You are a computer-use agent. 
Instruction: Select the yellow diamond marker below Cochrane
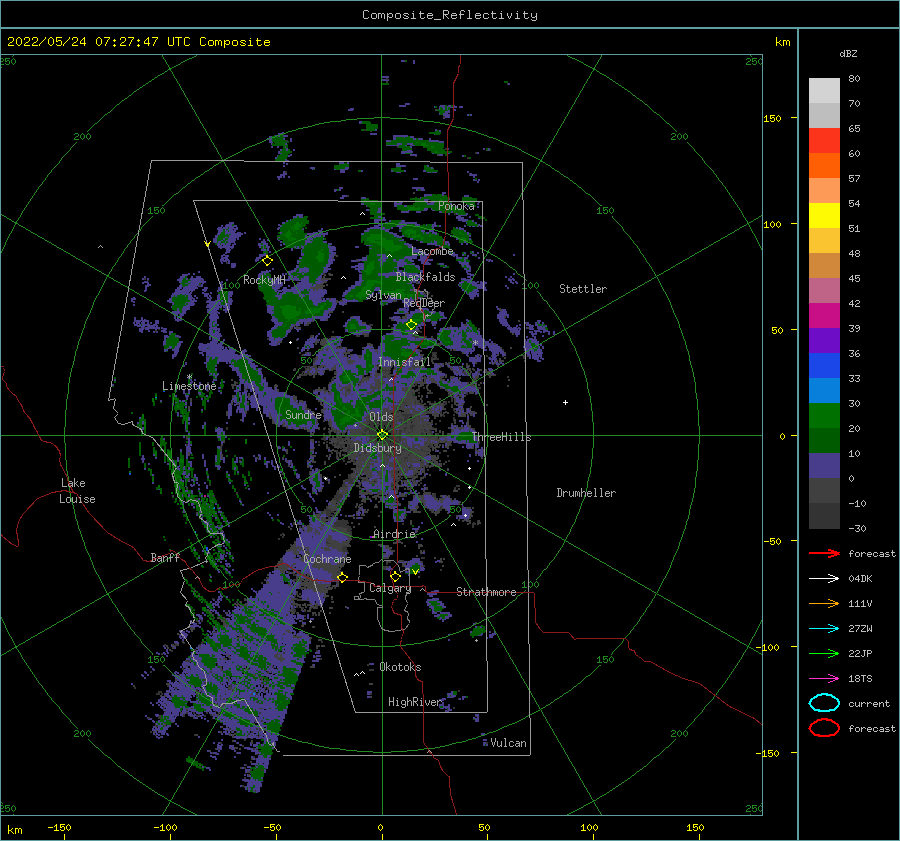pyautogui.click(x=342, y=577)
